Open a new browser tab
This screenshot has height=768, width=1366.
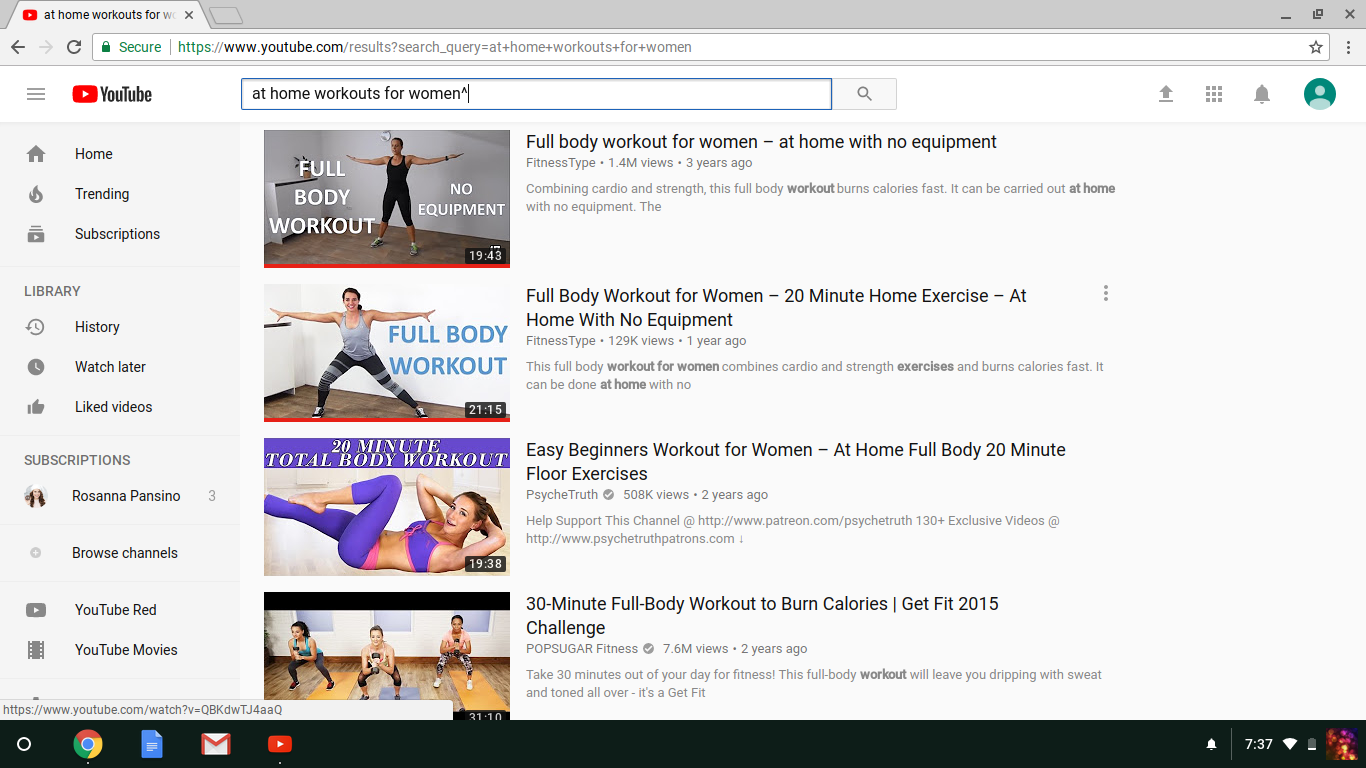[227, 16]
